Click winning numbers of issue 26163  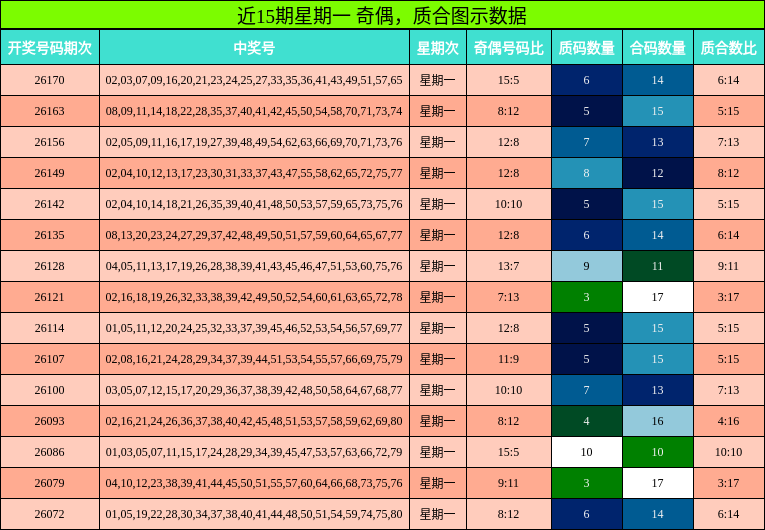pos(254,111)
